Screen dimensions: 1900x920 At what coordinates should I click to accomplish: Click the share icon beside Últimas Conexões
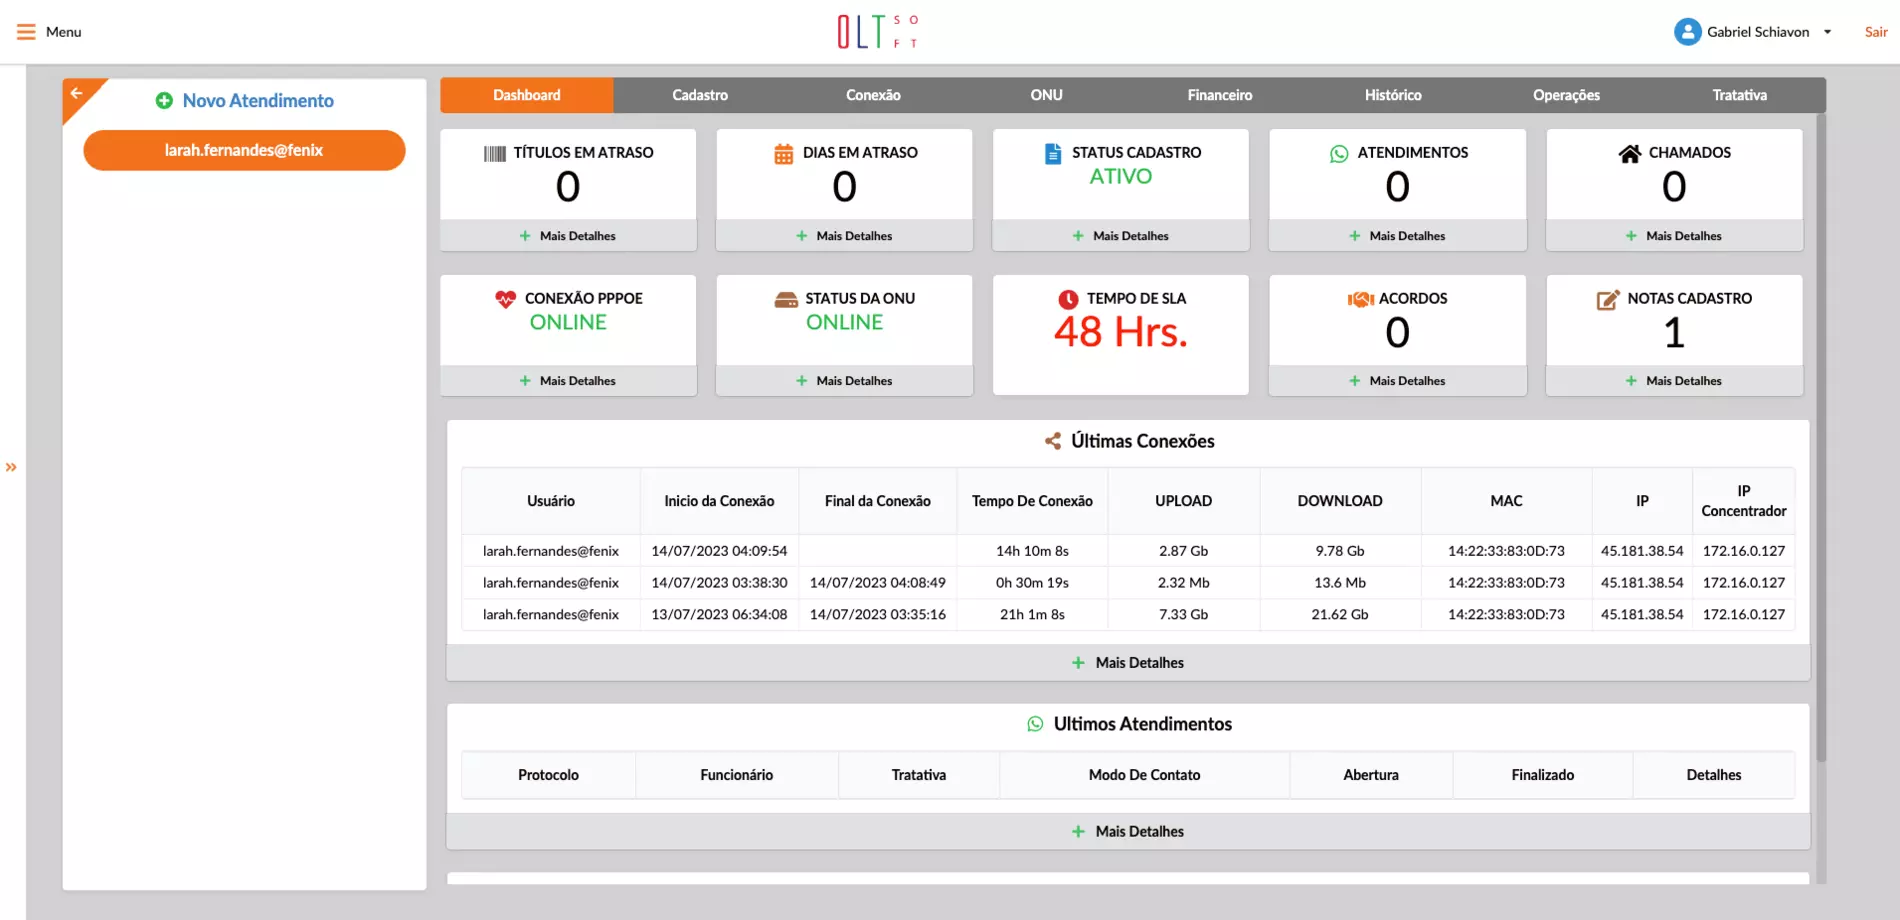1053,441
